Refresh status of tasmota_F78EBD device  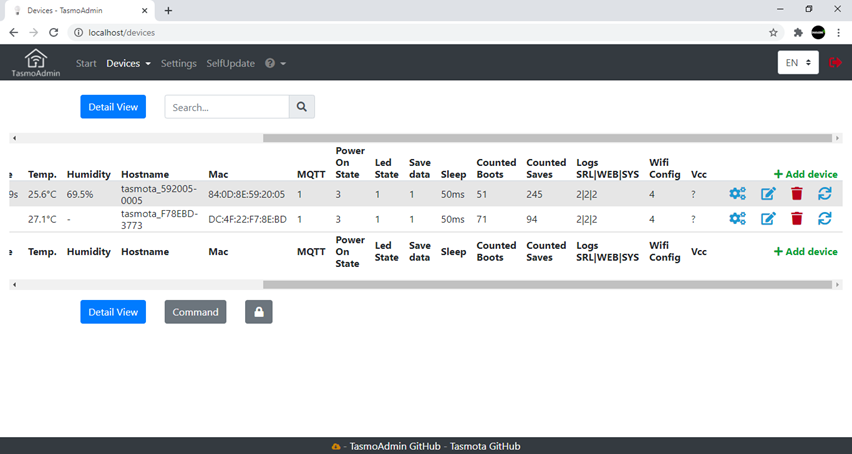click(x=825, y=218)
